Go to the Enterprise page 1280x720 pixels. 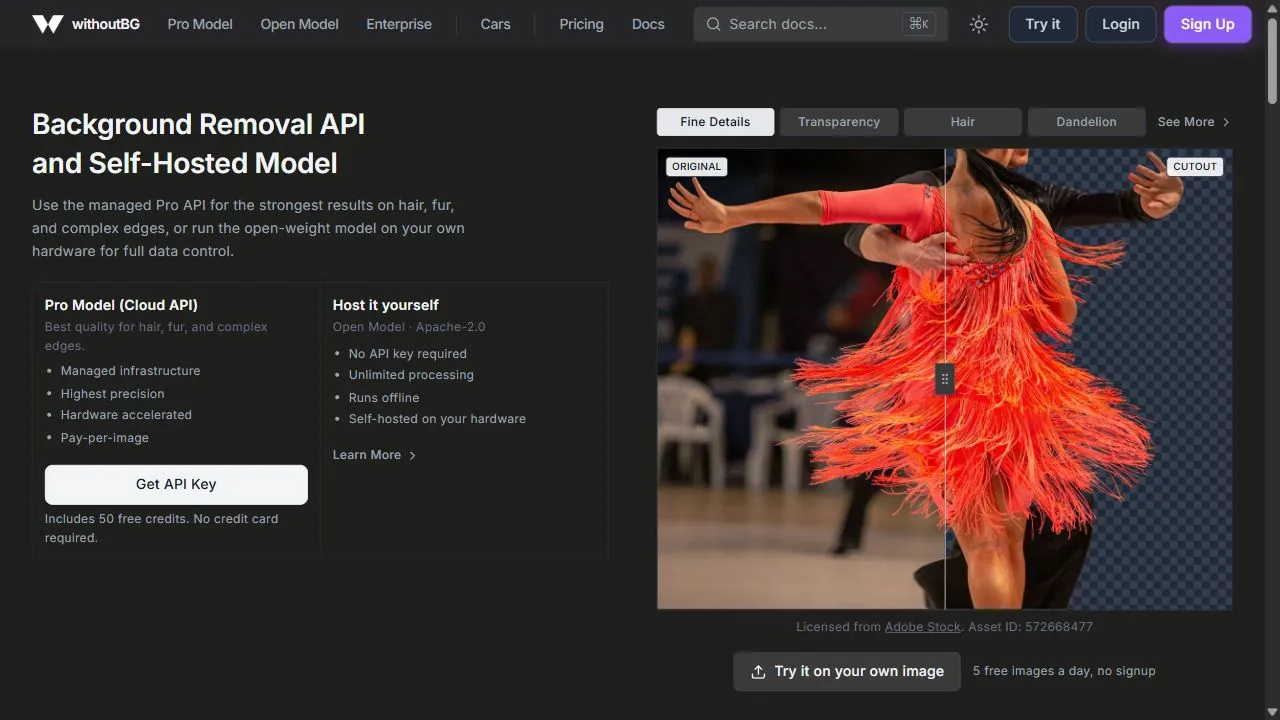coord(399,24)
